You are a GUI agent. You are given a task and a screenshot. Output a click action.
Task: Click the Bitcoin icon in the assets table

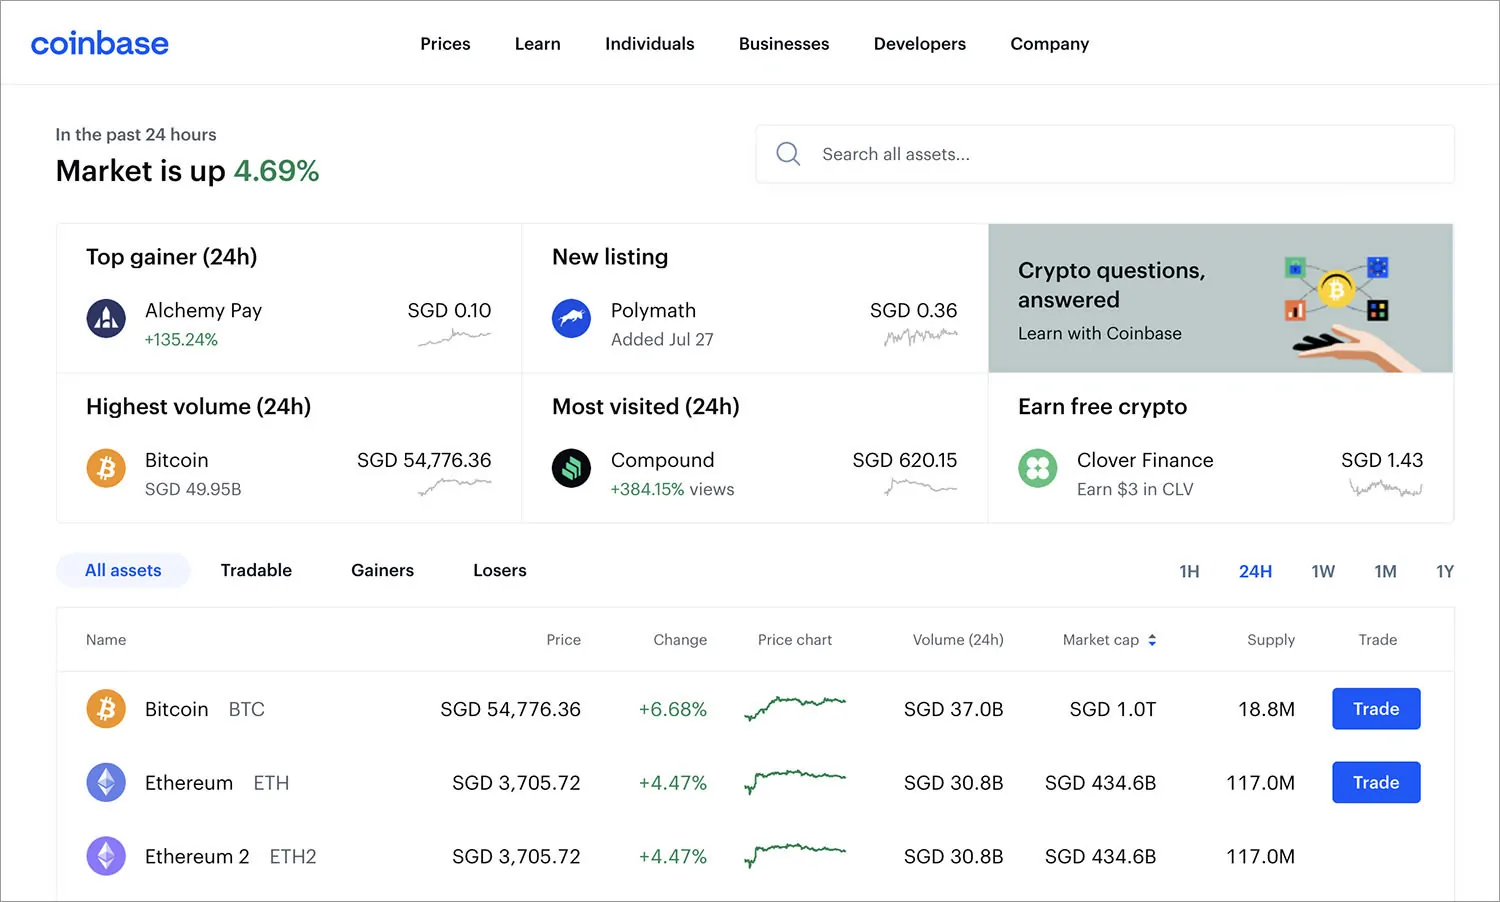[x=106, y=709]
